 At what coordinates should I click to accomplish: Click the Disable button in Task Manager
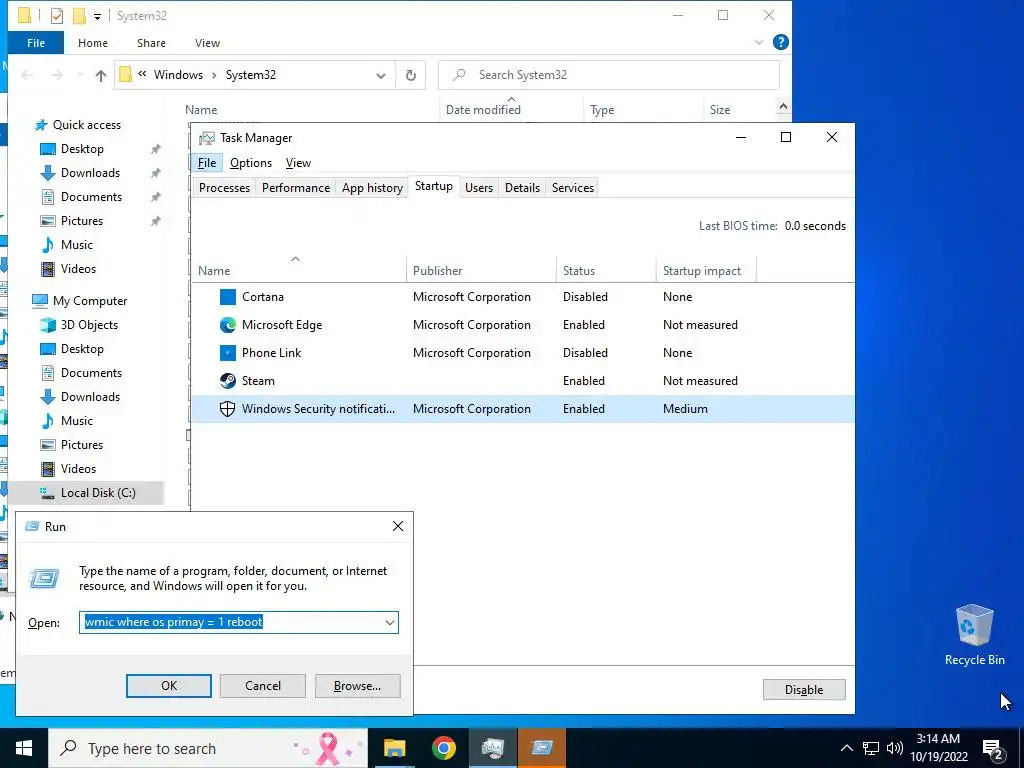(x=804, y=690)
